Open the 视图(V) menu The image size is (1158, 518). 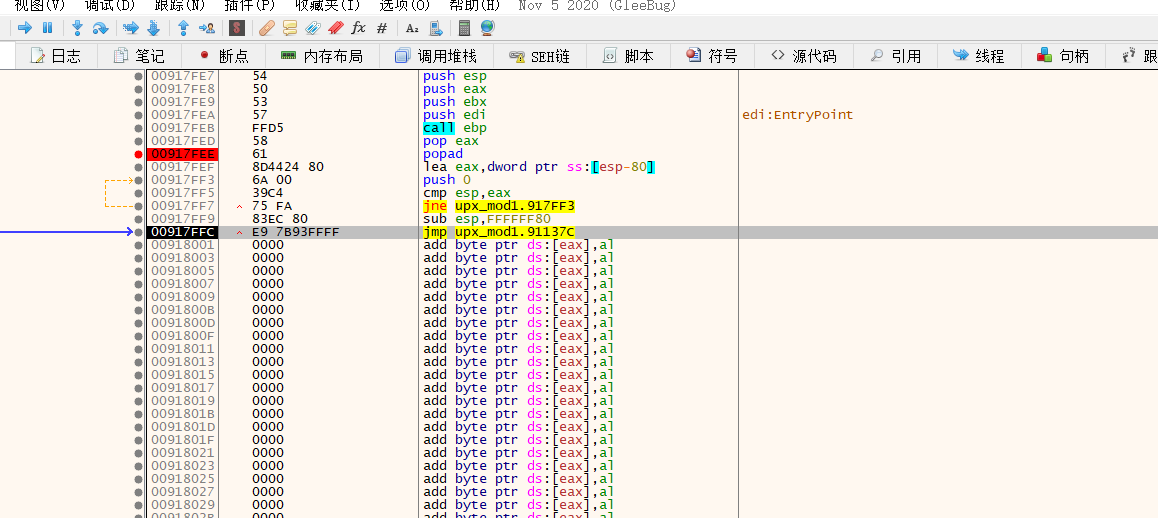(40, 6)
